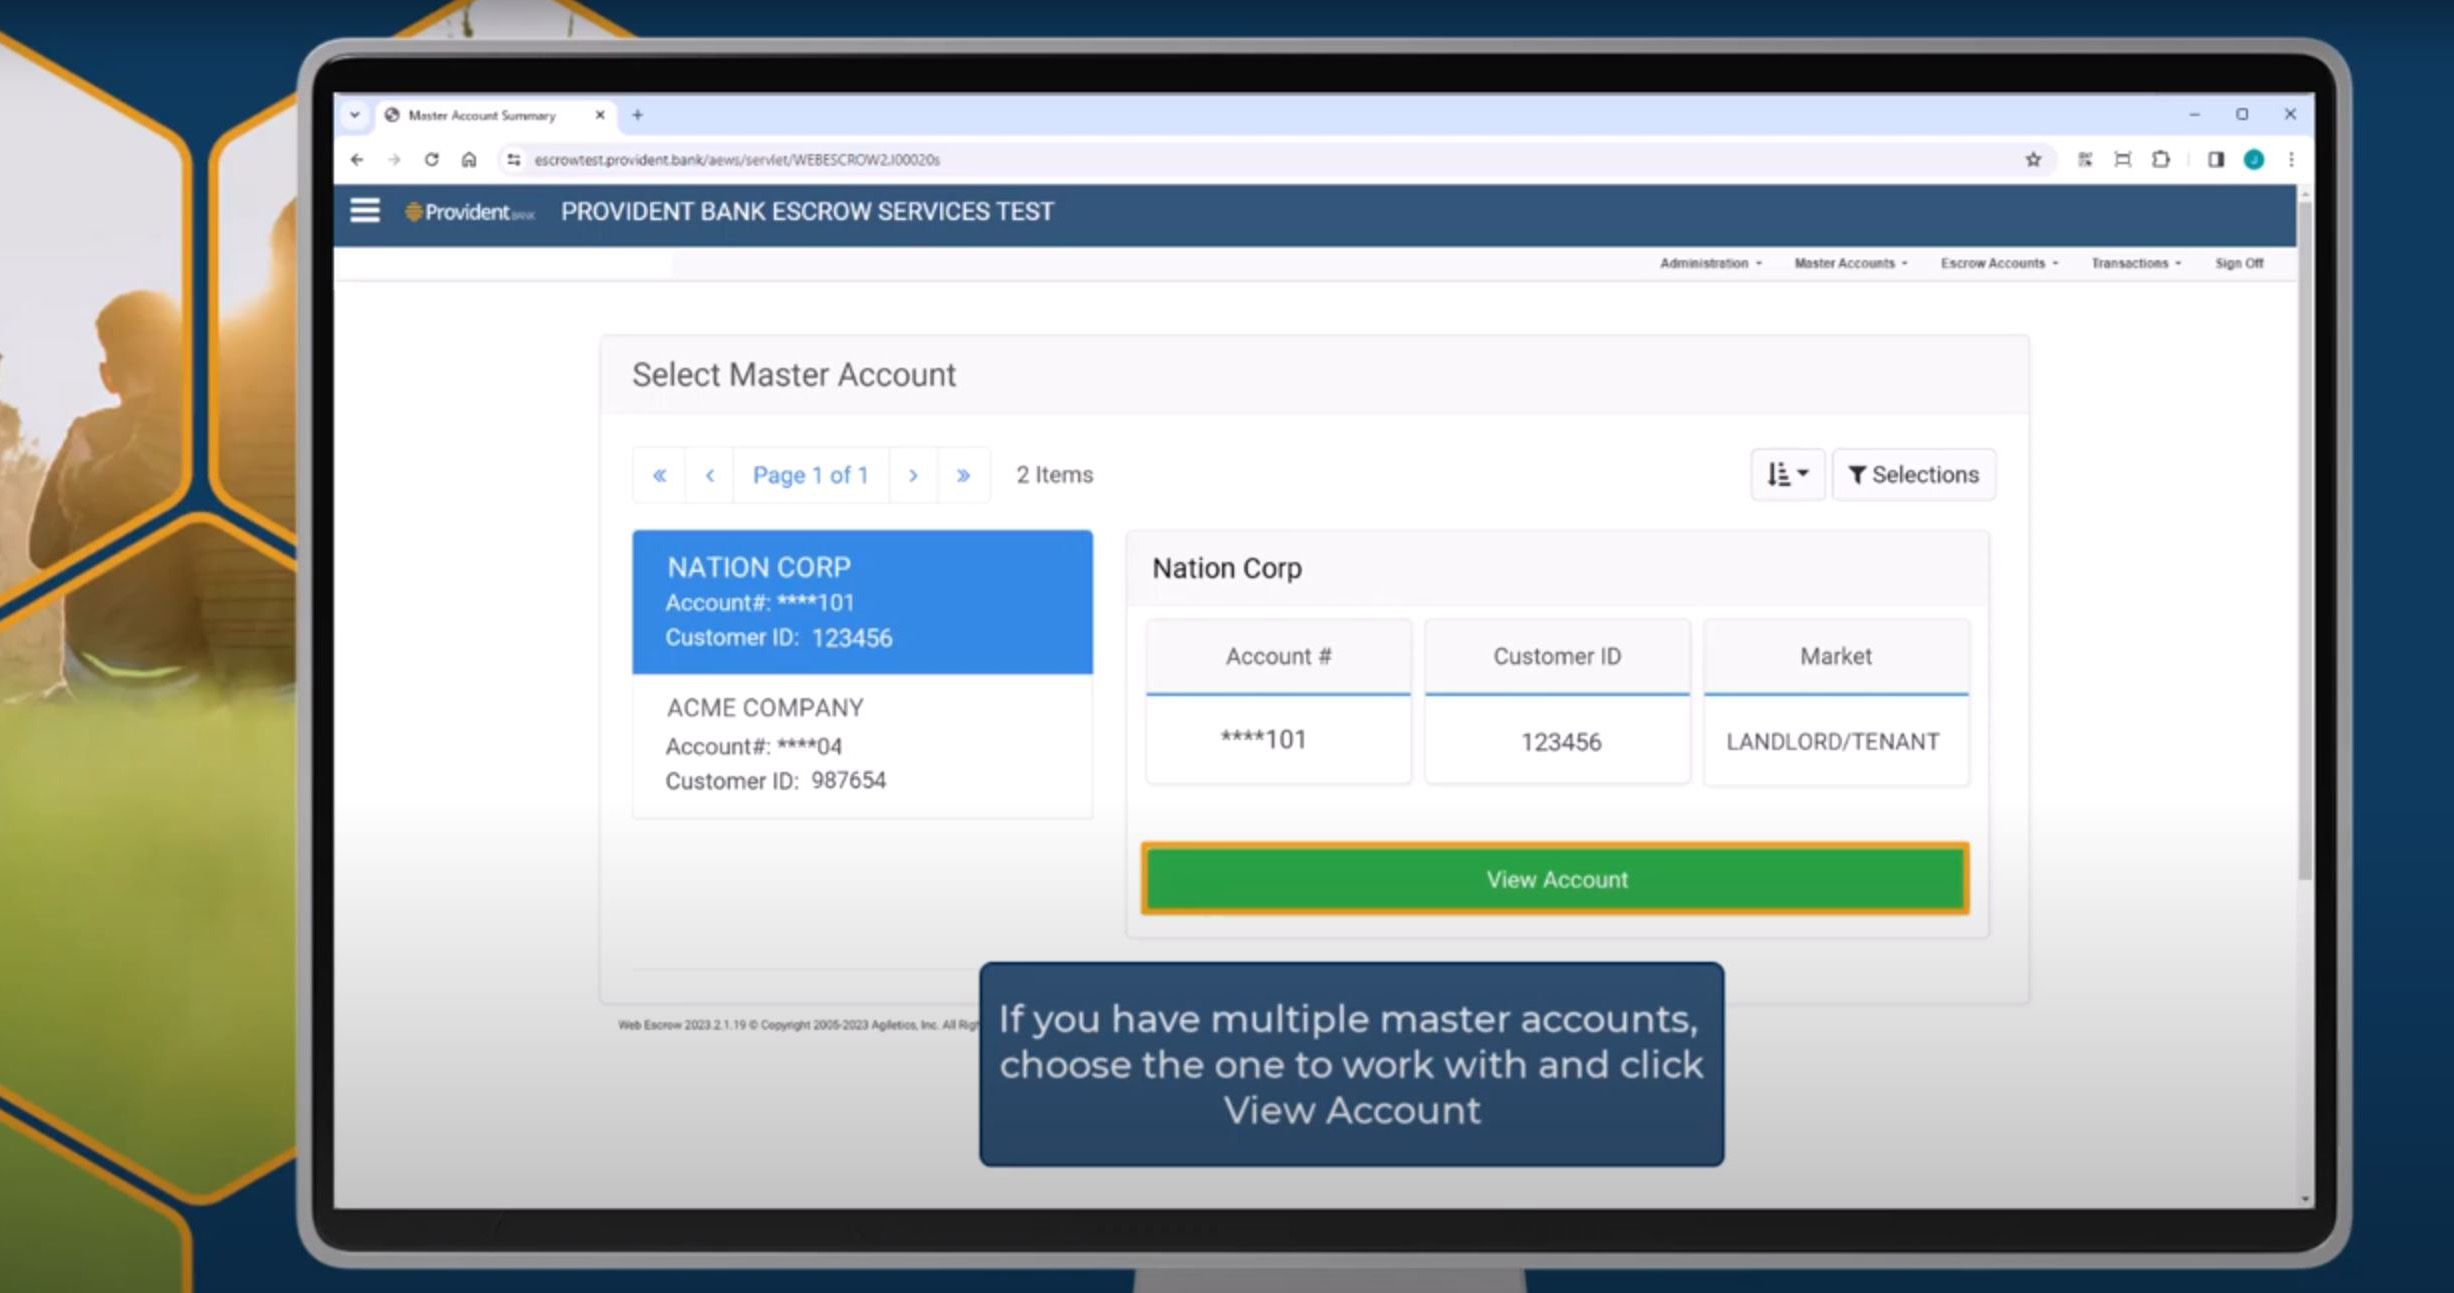Click the Market column header
Viewport: 2454px width, 1293px height.
(1836, 656)
